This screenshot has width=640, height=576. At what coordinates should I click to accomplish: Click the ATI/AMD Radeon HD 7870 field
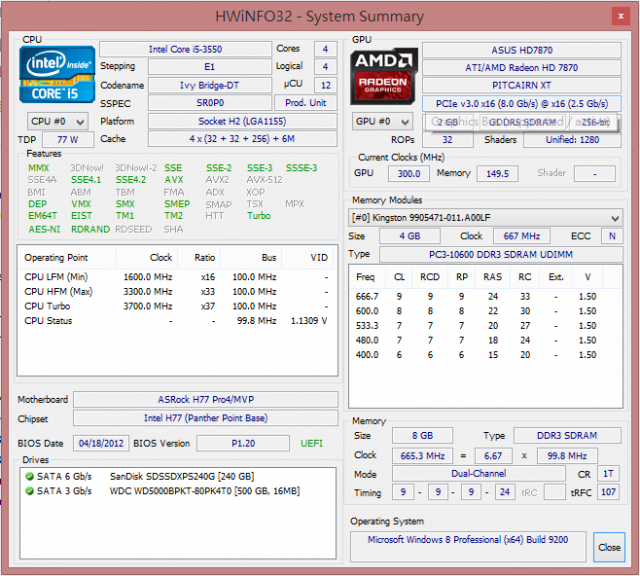[x=522, y=68]
